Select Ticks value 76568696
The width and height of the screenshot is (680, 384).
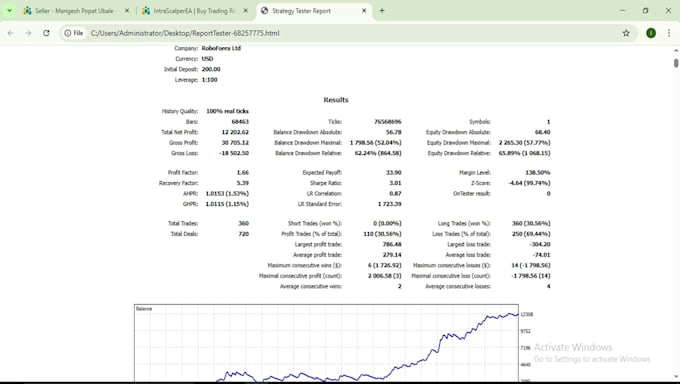(x=388, y=122)
